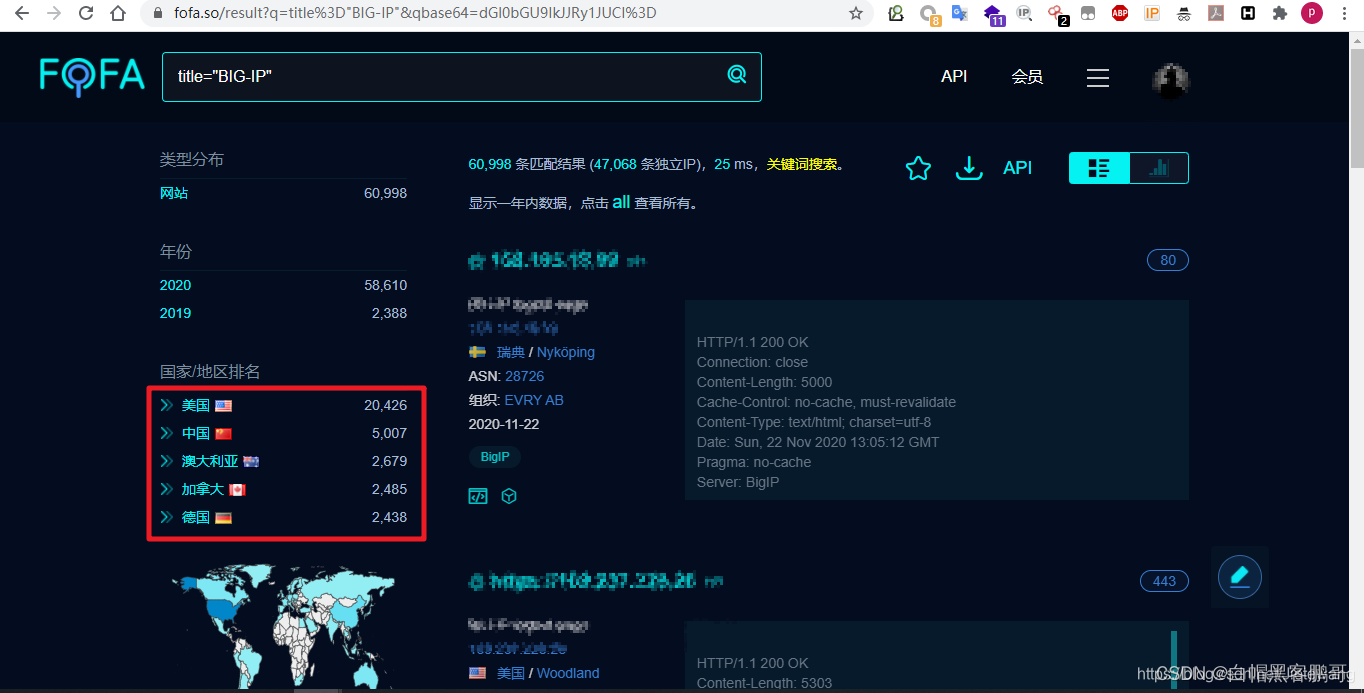Click the 美国 count 20,426
Screen dimensions: 1364x693
click(x=386, y=405)
